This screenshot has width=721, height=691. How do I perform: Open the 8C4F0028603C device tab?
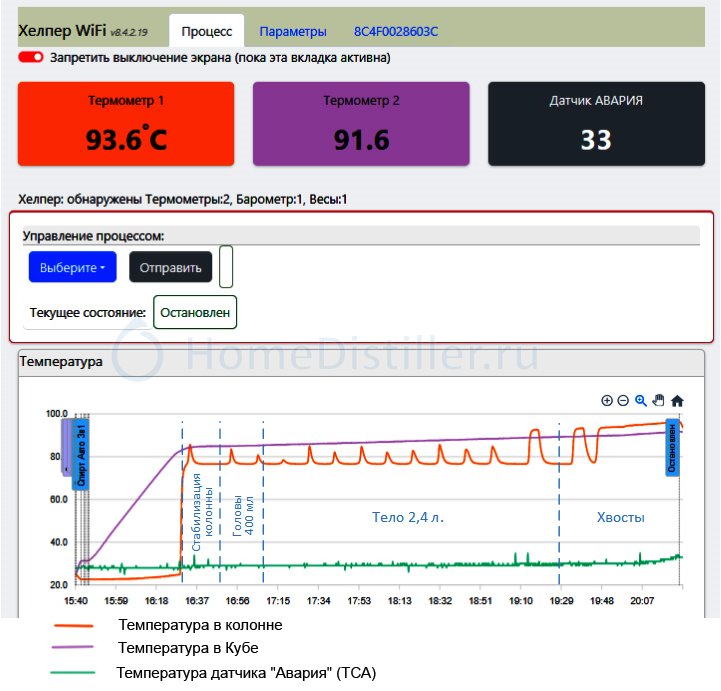pos(395,31)
